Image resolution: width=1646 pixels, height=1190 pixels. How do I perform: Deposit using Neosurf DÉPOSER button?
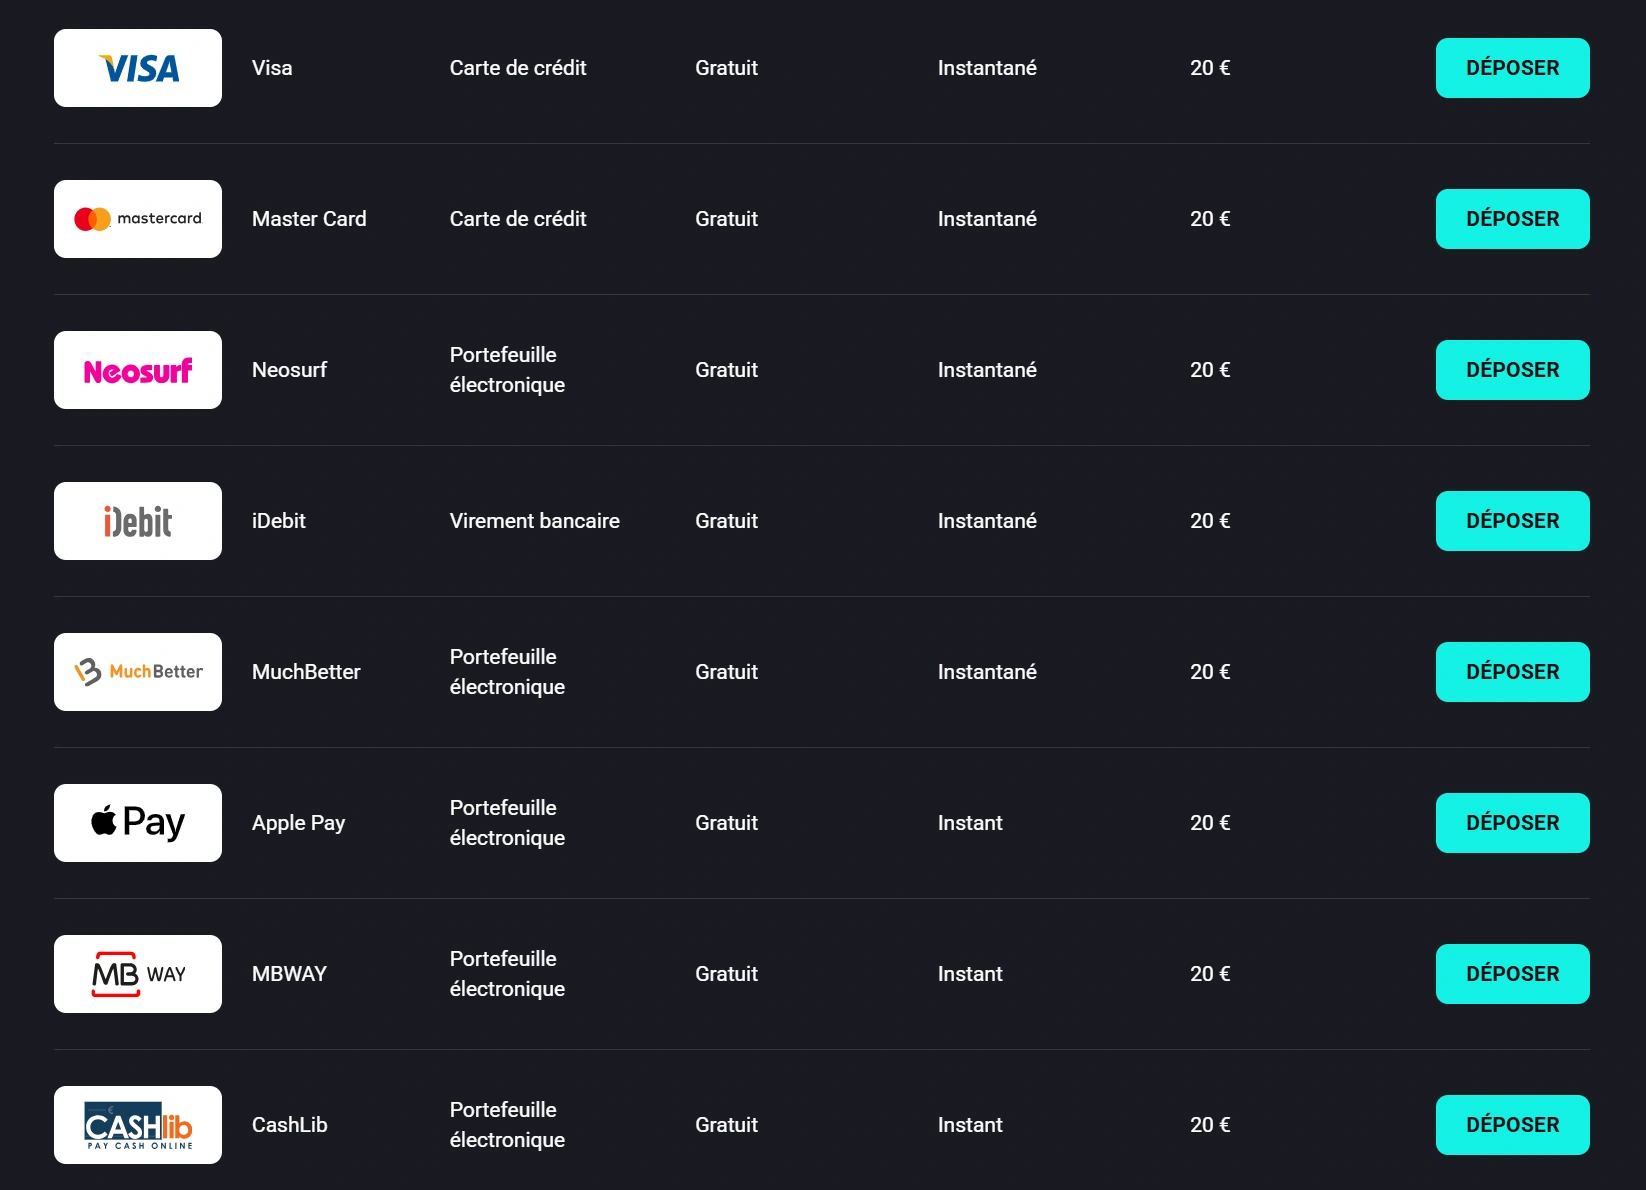pos(1512,370)
